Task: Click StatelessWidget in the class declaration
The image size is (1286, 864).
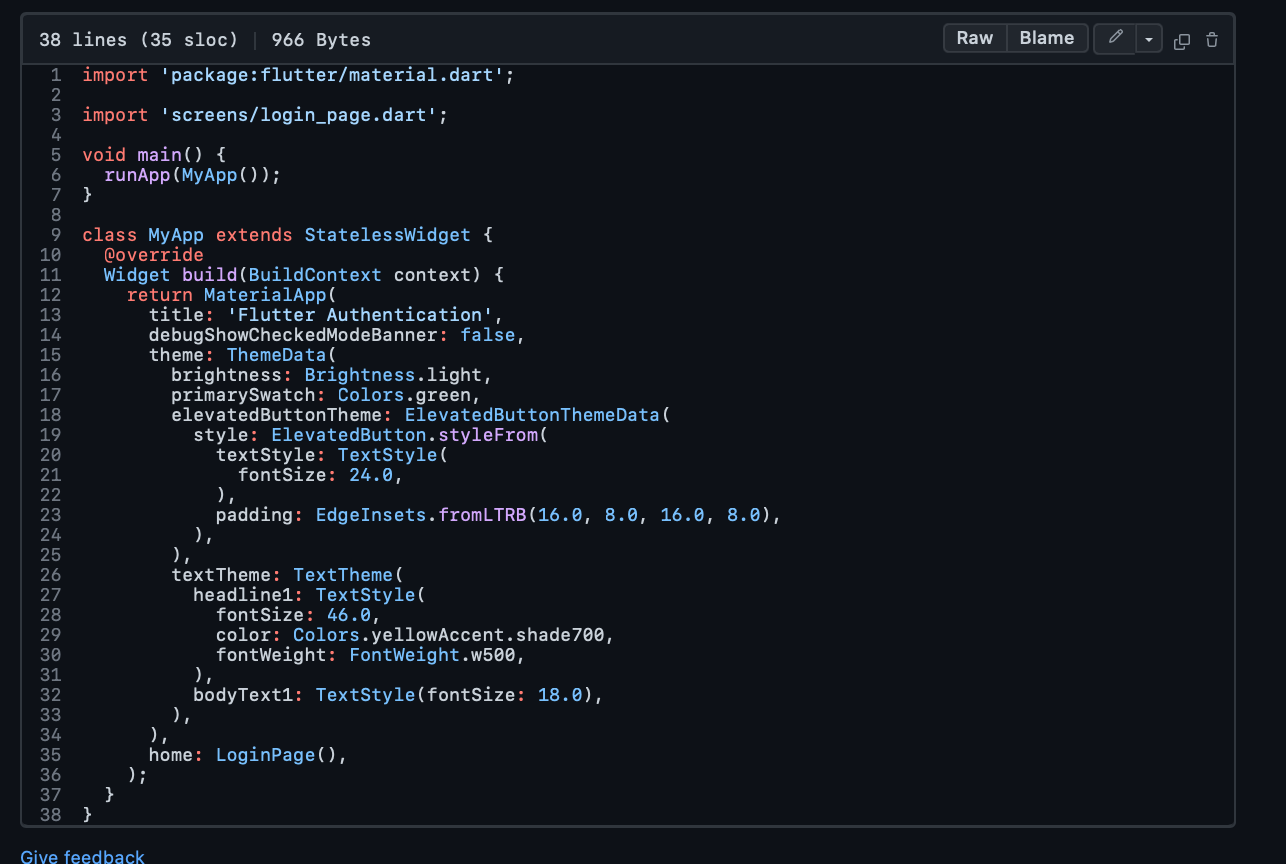Action: (387, 235)
